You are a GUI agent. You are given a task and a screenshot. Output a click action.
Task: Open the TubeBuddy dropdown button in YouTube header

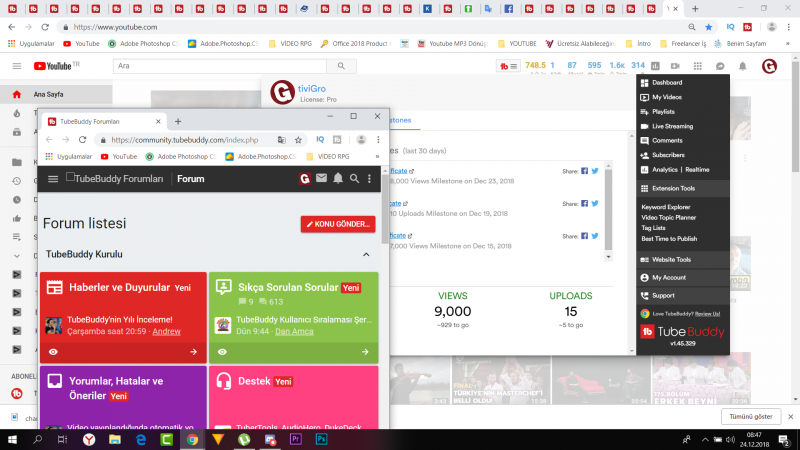[x=507, y=66]
